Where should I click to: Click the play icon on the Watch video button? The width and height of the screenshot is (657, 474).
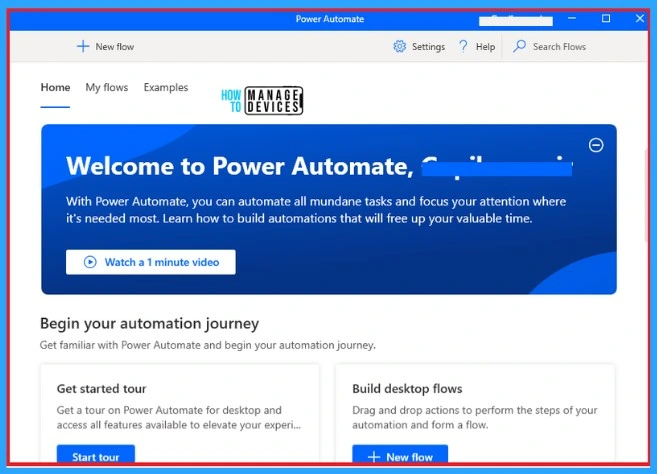(x=90, y=262)
